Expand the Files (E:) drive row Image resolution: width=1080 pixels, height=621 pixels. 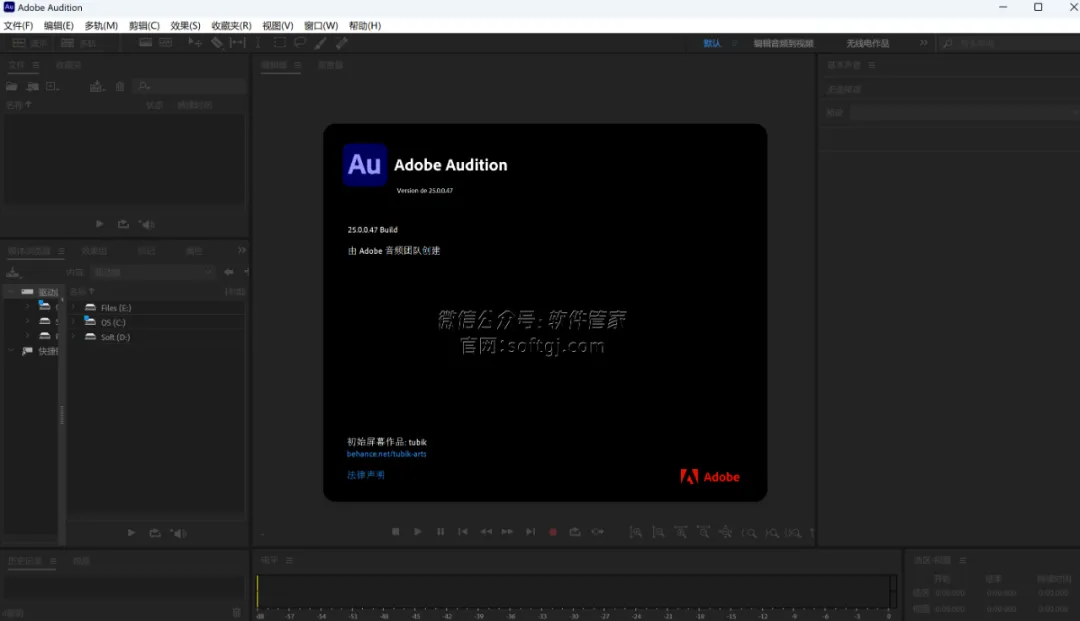[74, 307]
